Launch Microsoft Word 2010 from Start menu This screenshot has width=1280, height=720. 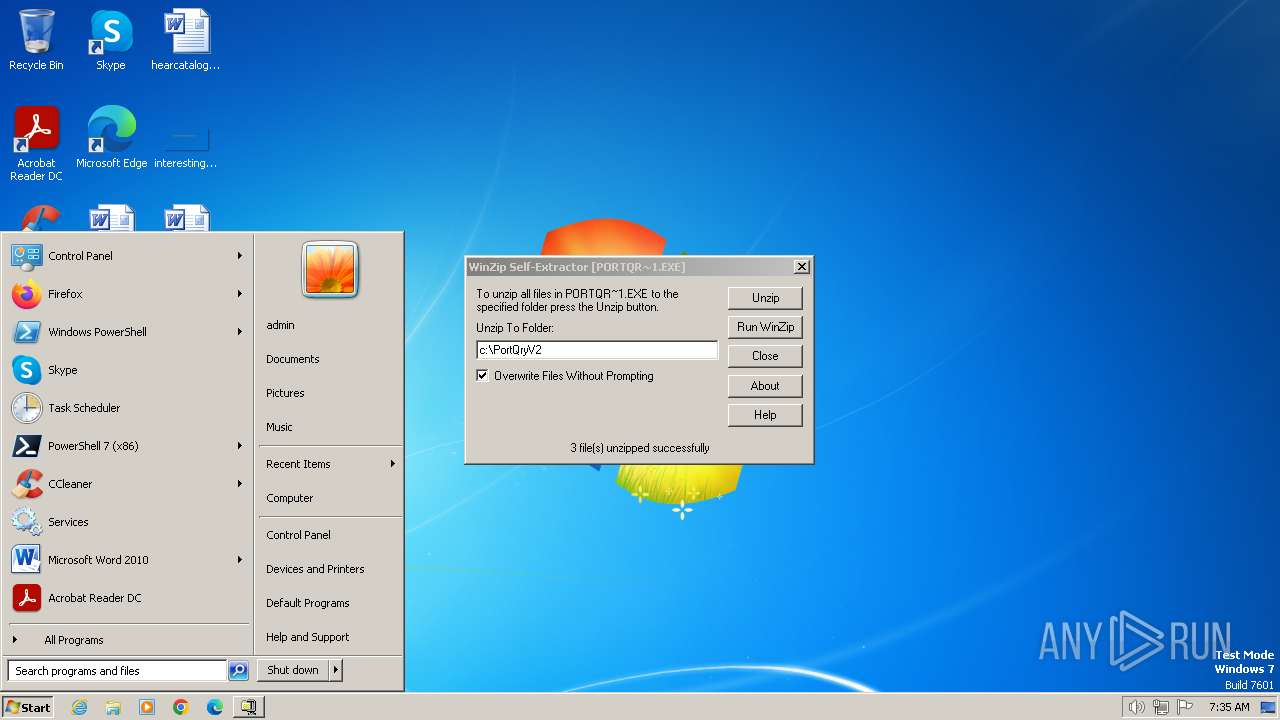click(x=128, y=560)
